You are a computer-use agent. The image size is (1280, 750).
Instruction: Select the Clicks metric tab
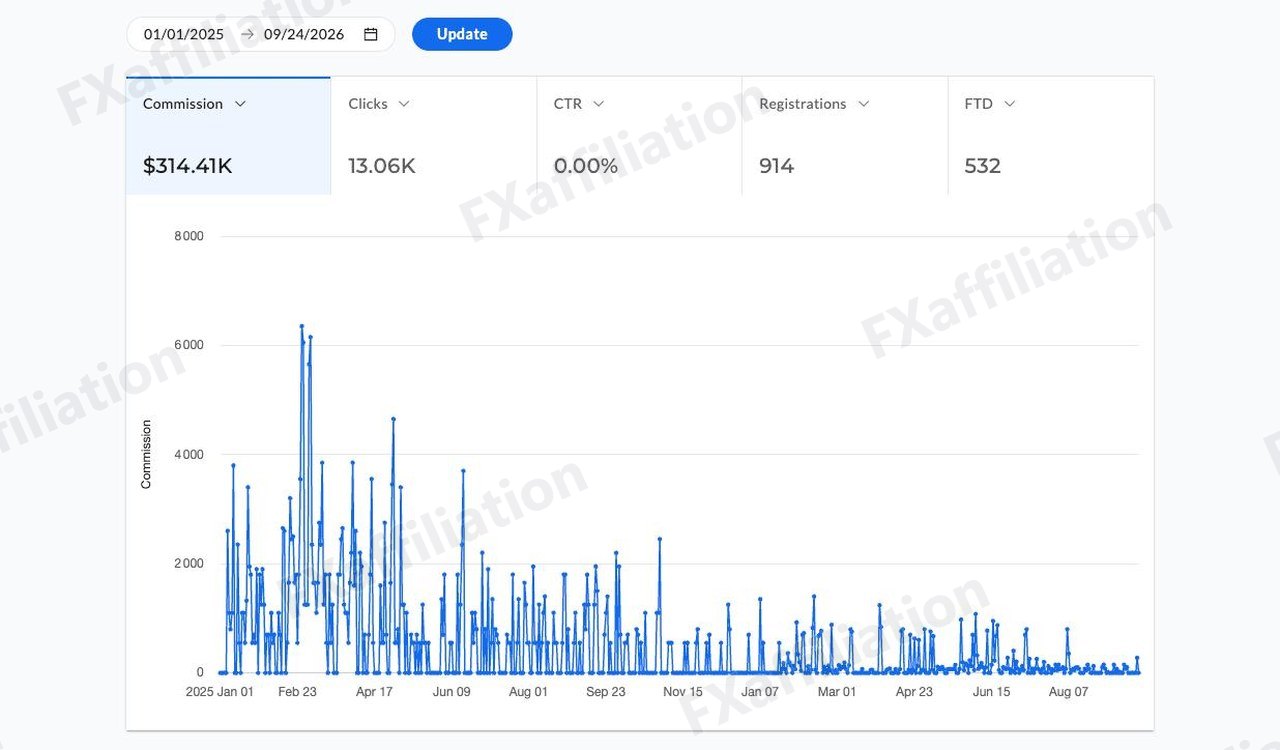tap(433, 136)
